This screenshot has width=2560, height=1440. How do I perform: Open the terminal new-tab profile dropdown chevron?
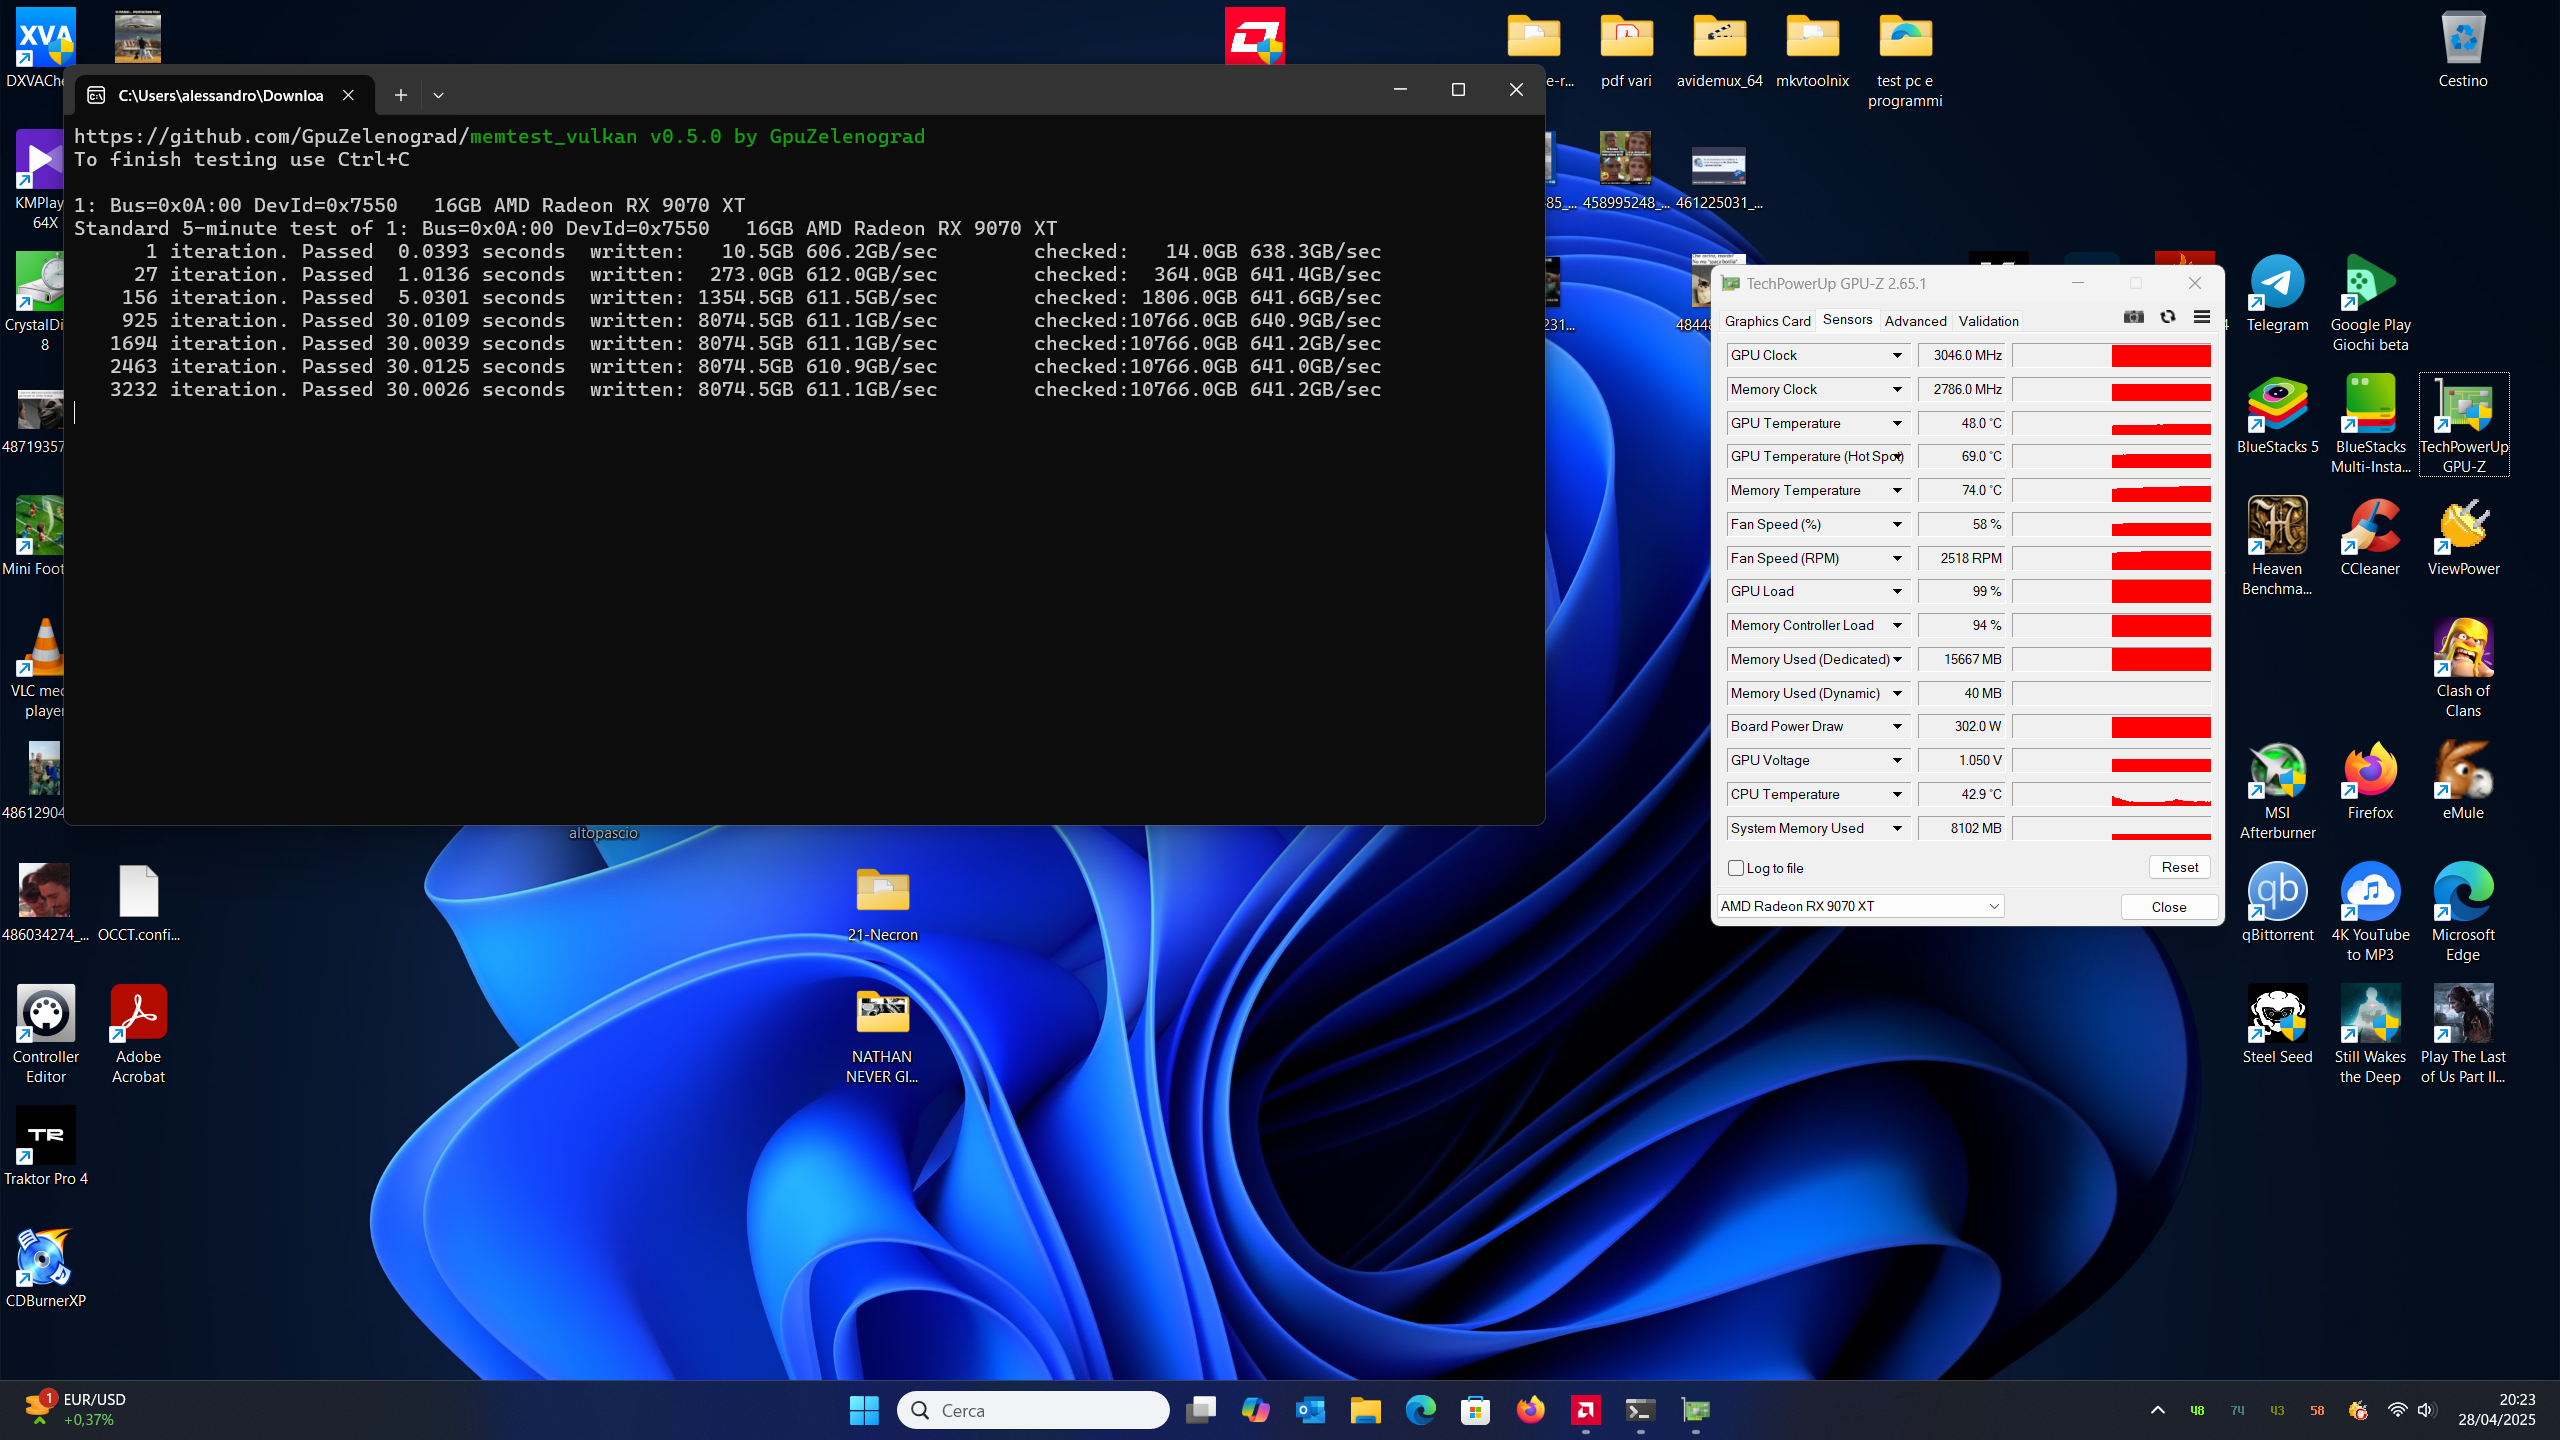[x=438, y=95]
